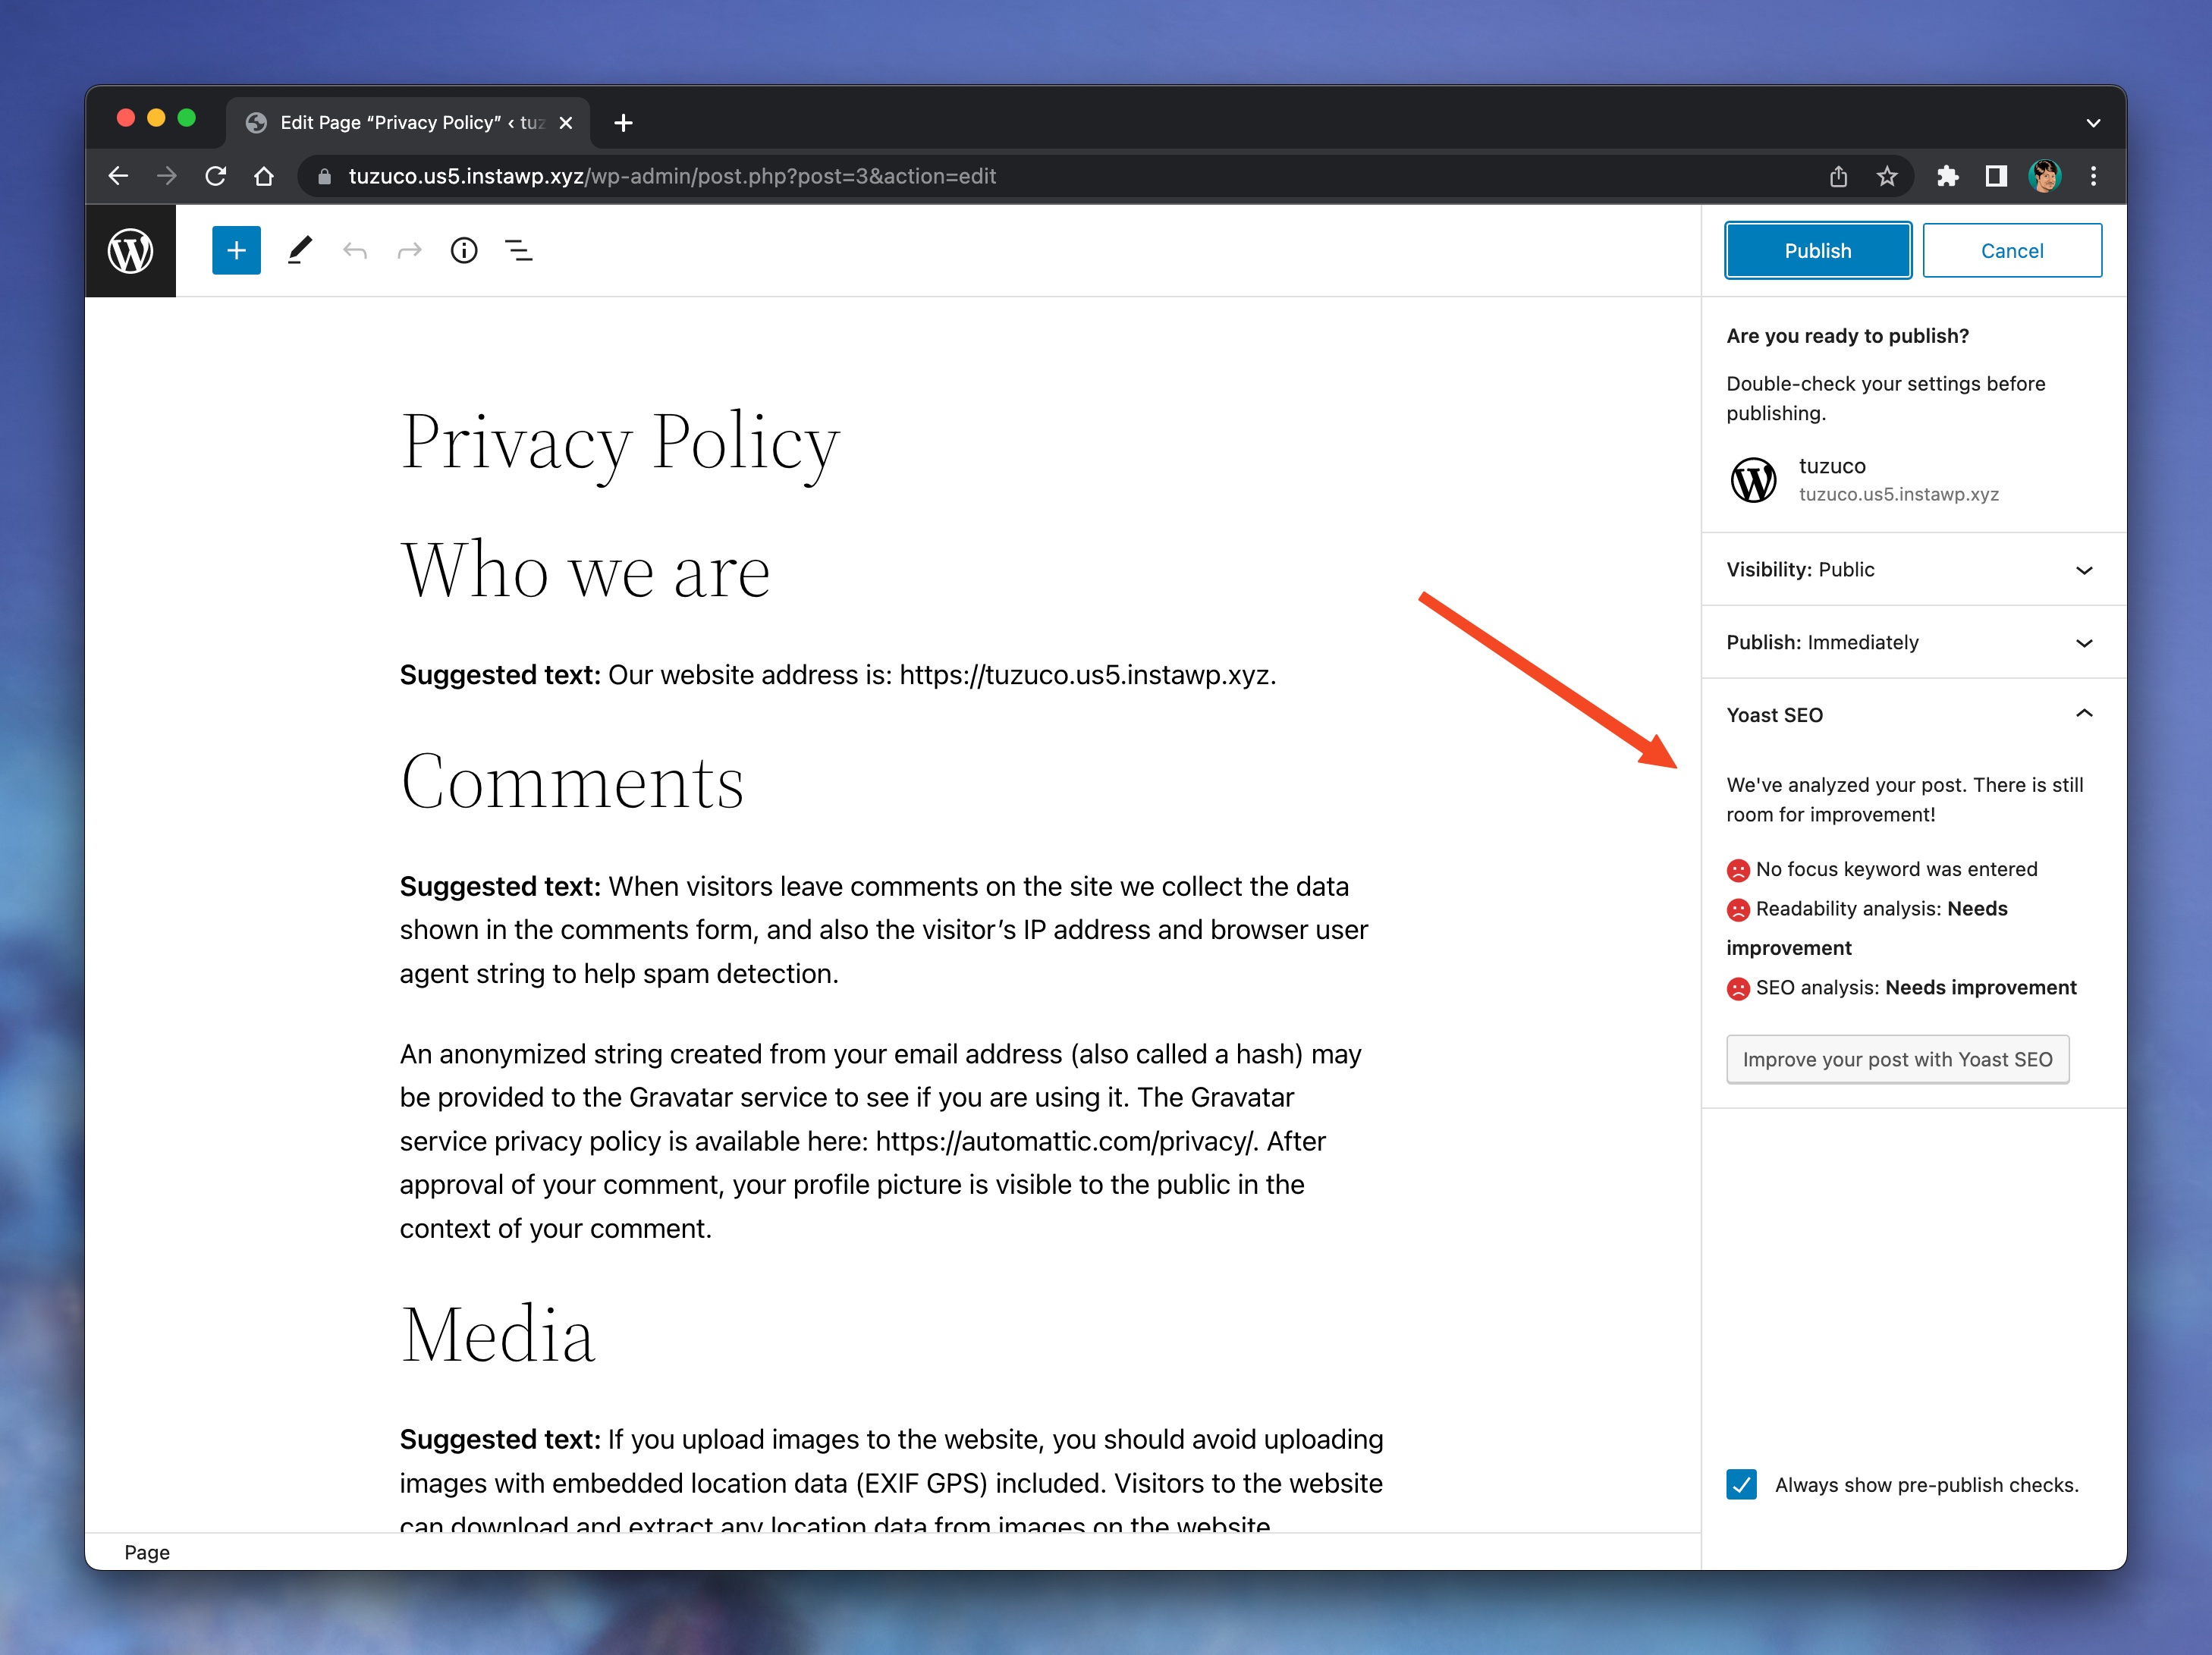Click the undo arrow in toolbar
Screen dimensions: 2212x1655
tap(355, 250)
